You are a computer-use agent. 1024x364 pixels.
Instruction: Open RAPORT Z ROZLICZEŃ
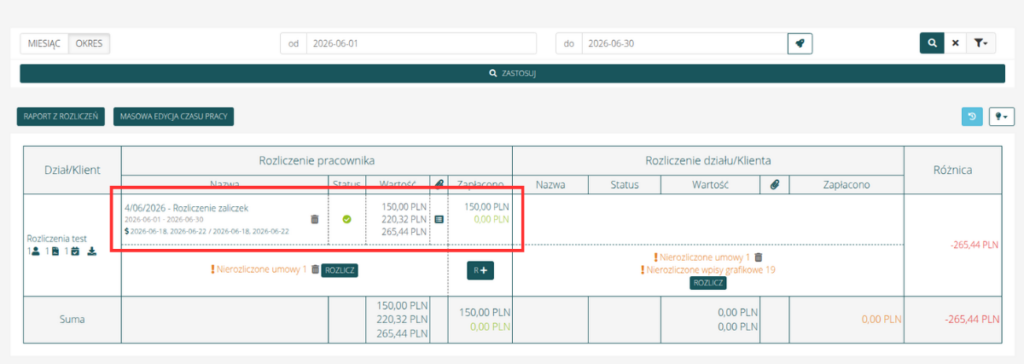pyautogui.click(x=61, y=117)
